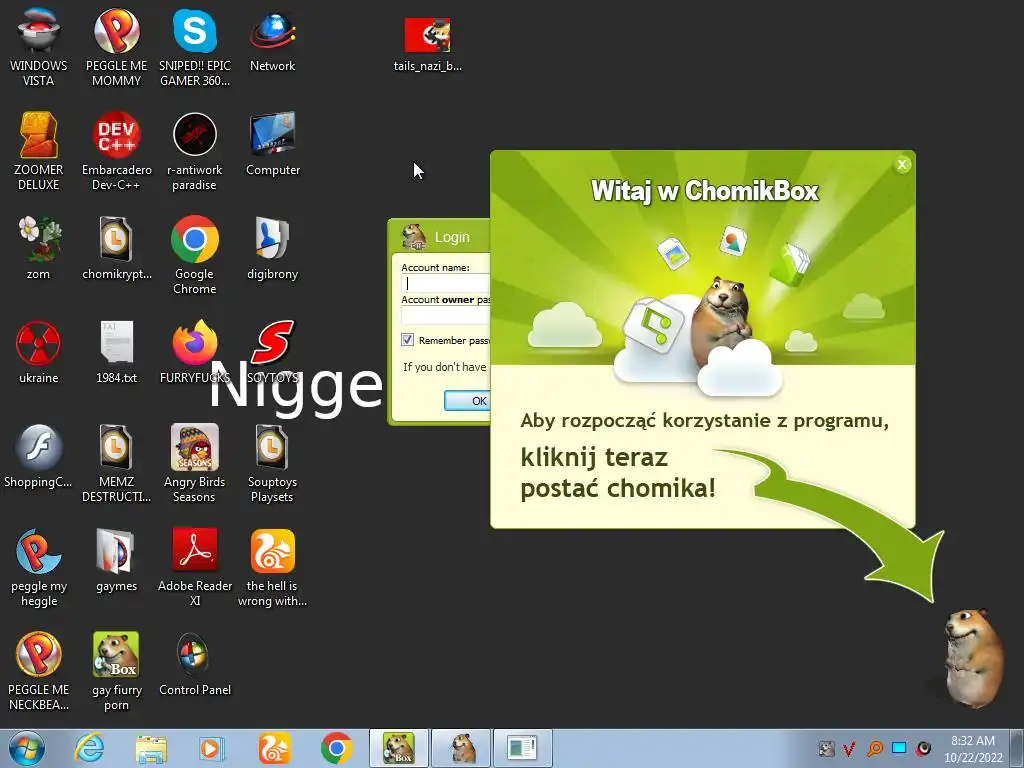
Task: Select the PEGGLE ME MOMMY desktop icon
Action: pos(116,47)
